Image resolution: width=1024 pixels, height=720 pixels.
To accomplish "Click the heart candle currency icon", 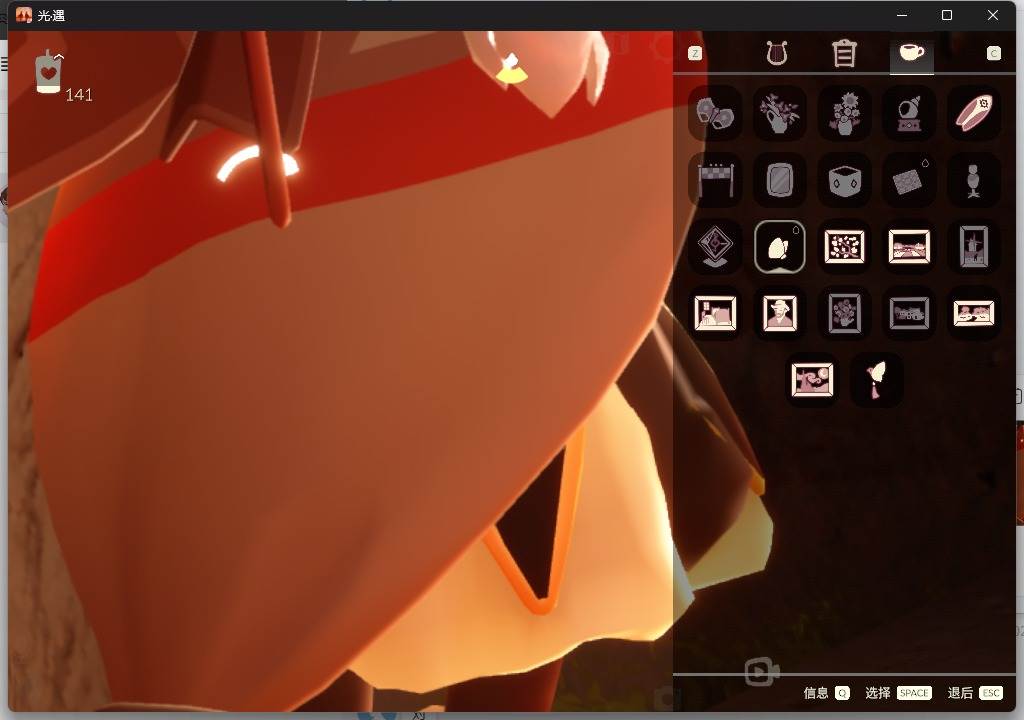I will coord(49,72).
